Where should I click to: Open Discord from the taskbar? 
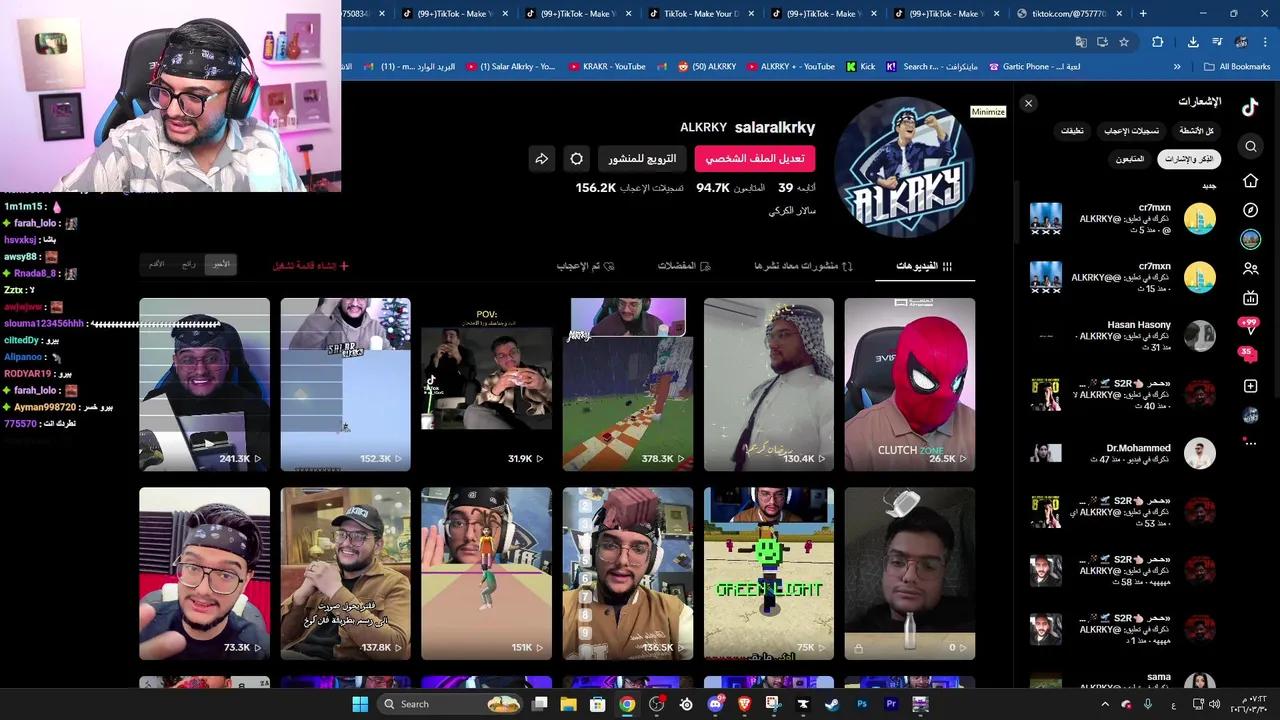point(715,704)
